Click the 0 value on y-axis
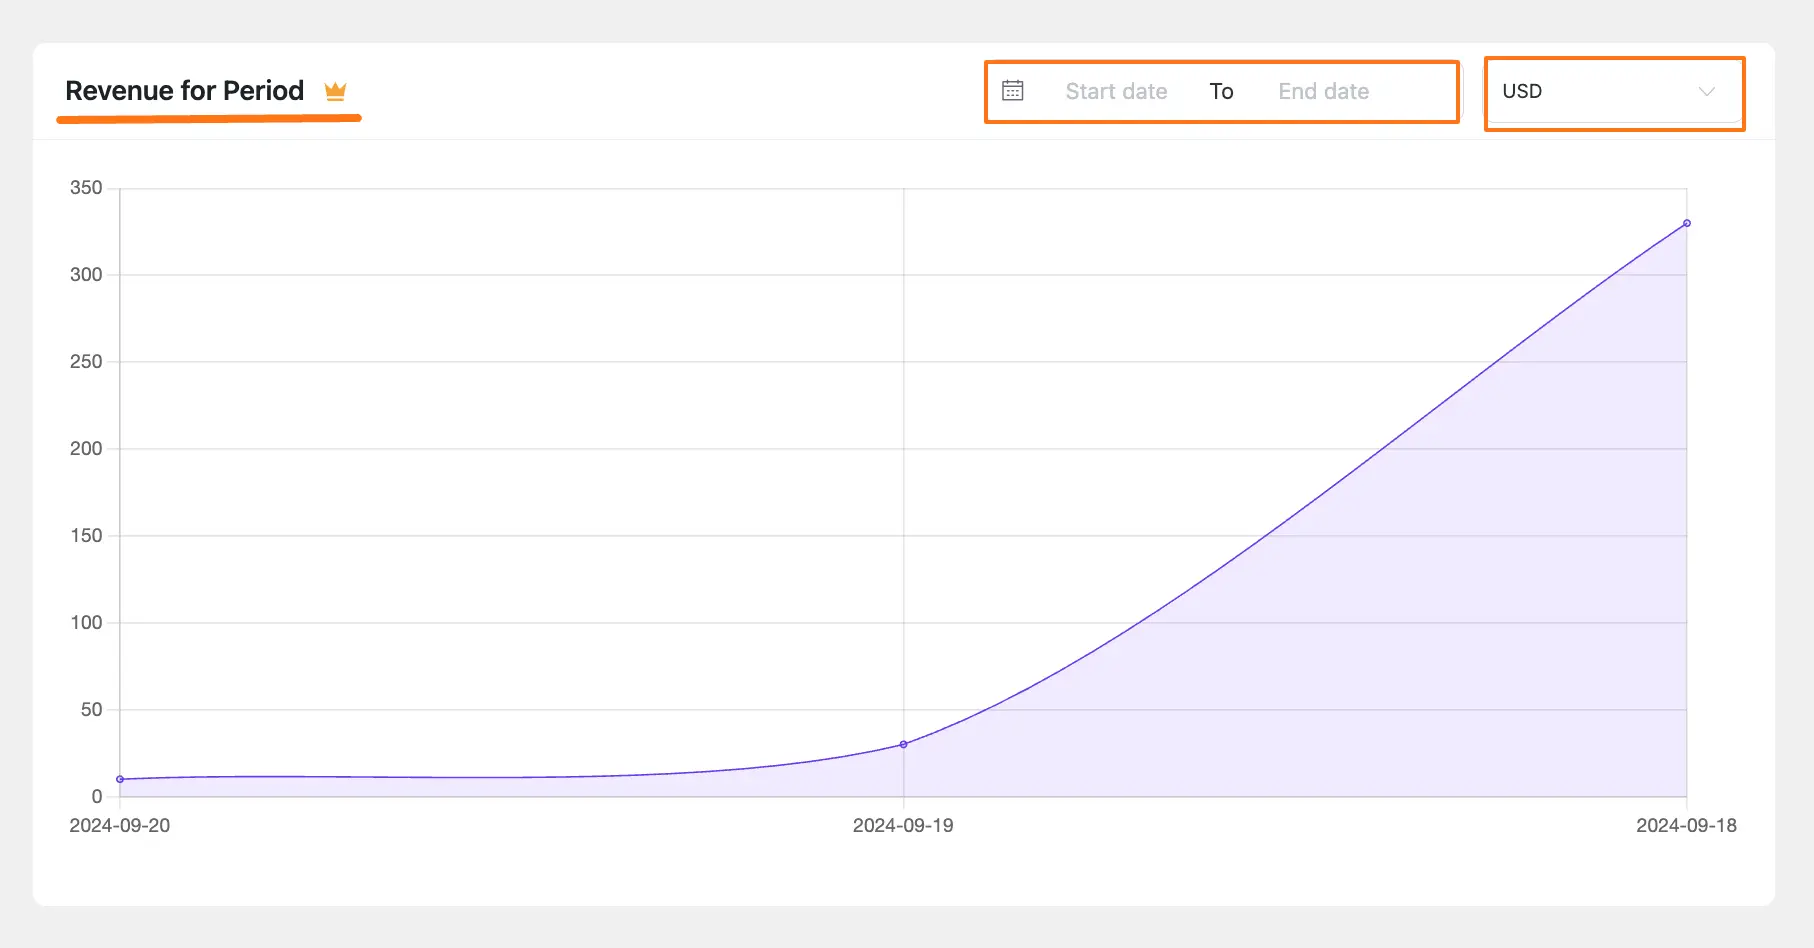Viewport: 1814px width, 948px height. tap(97, 795)
